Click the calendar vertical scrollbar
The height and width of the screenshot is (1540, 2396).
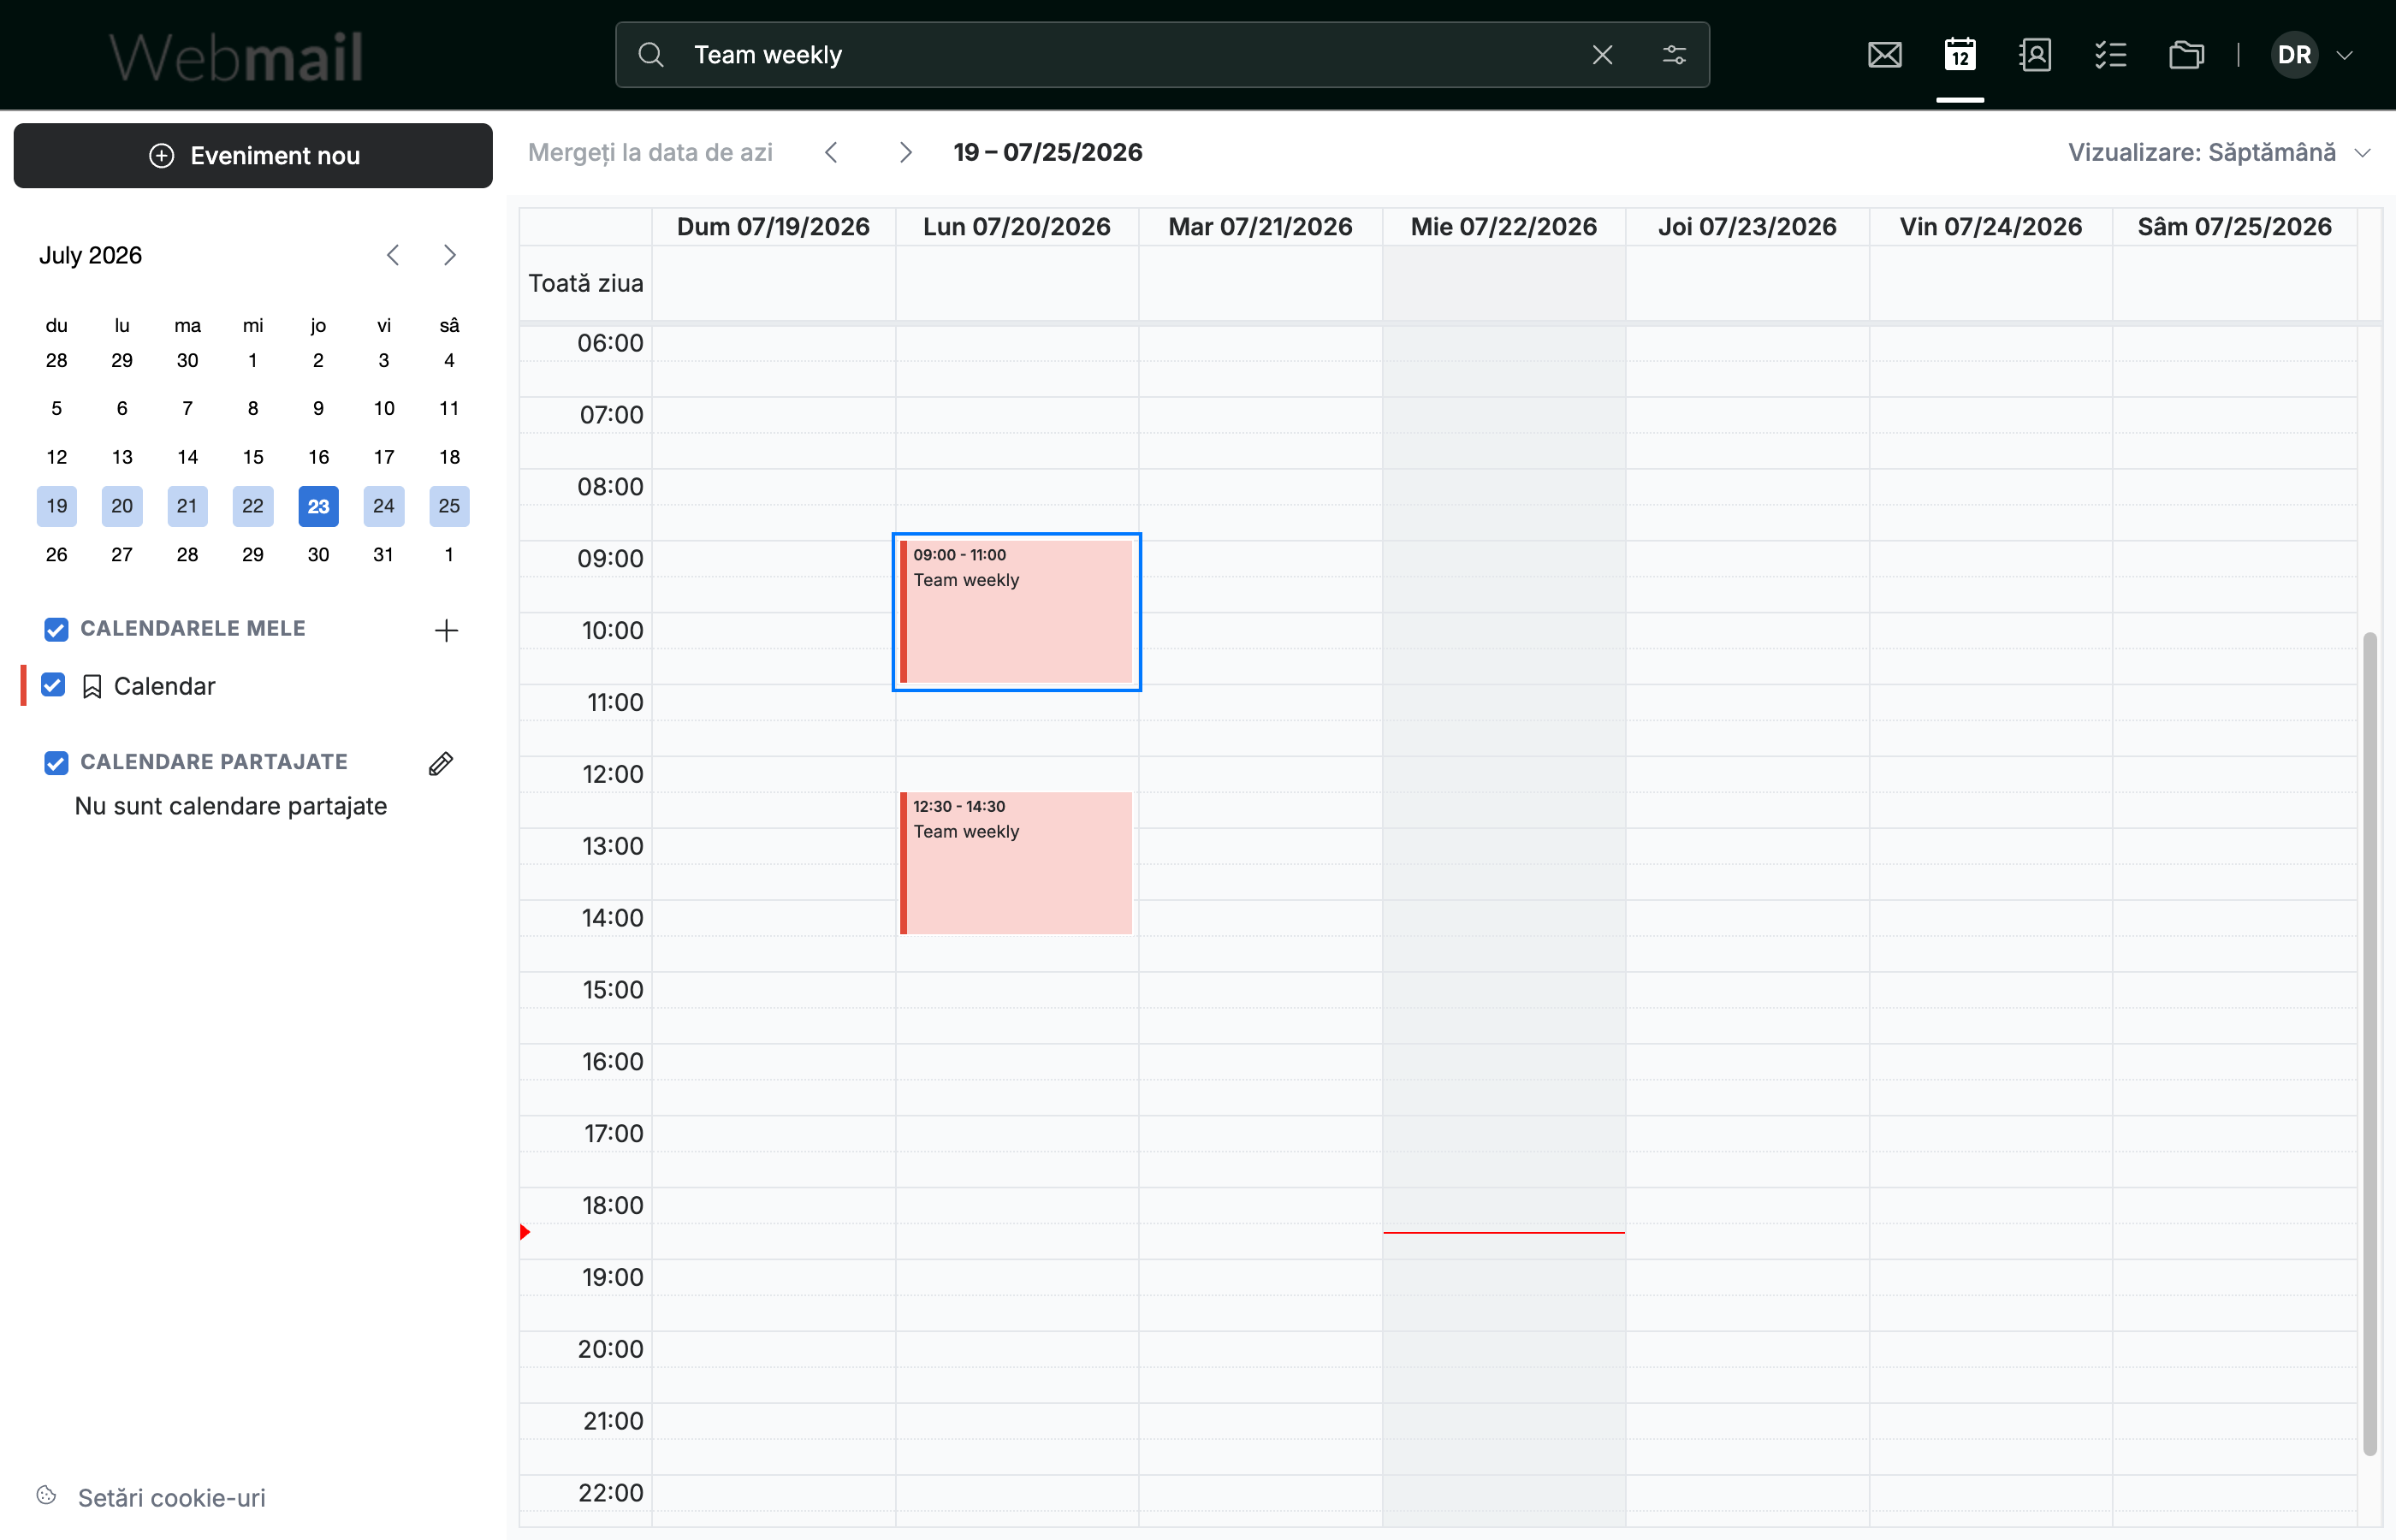(2369, 1043)
